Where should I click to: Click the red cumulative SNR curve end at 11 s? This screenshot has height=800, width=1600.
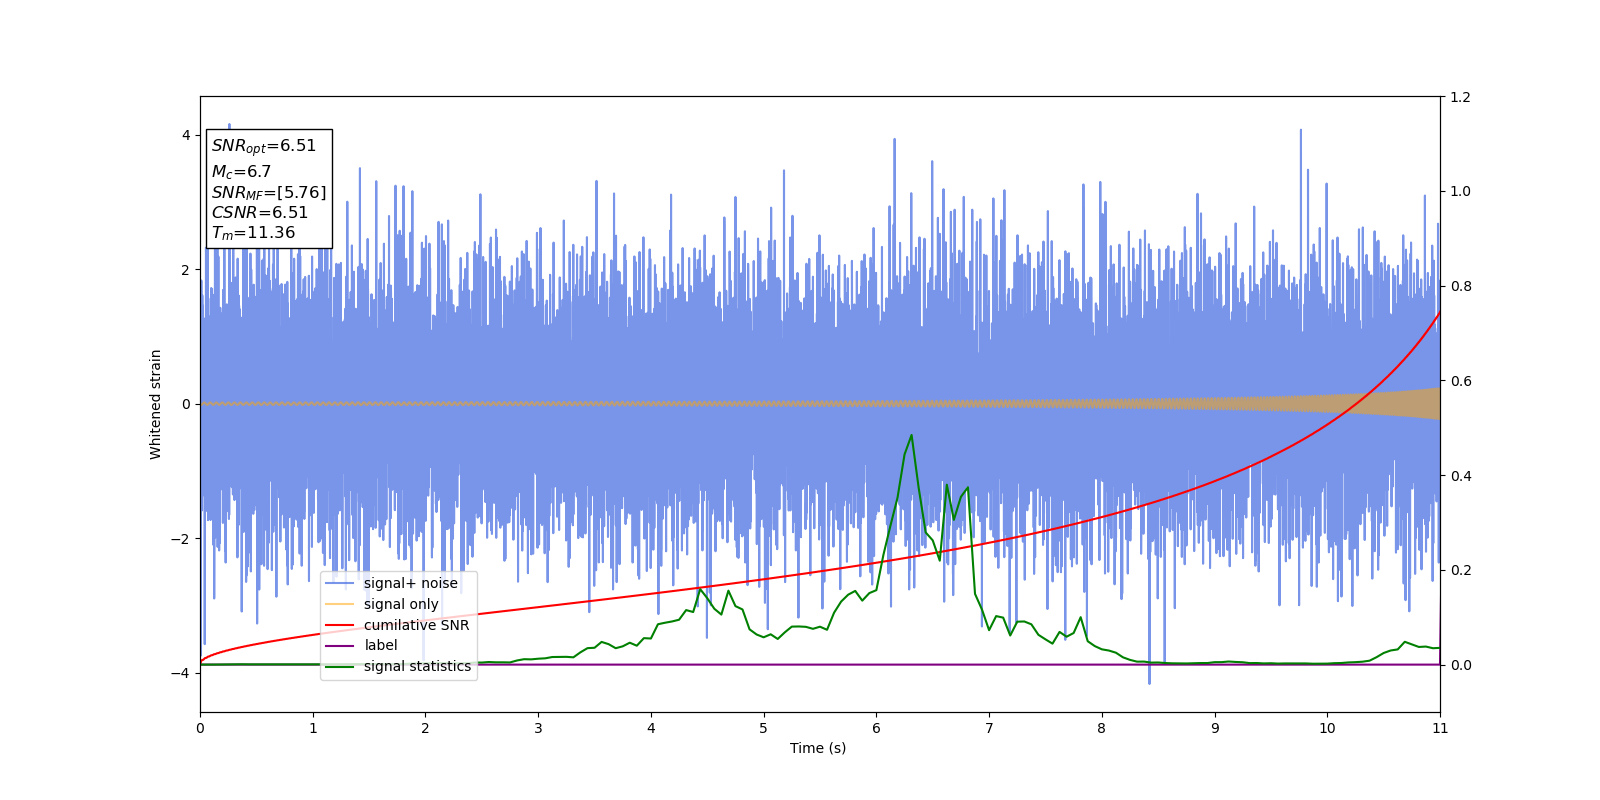1438,314
